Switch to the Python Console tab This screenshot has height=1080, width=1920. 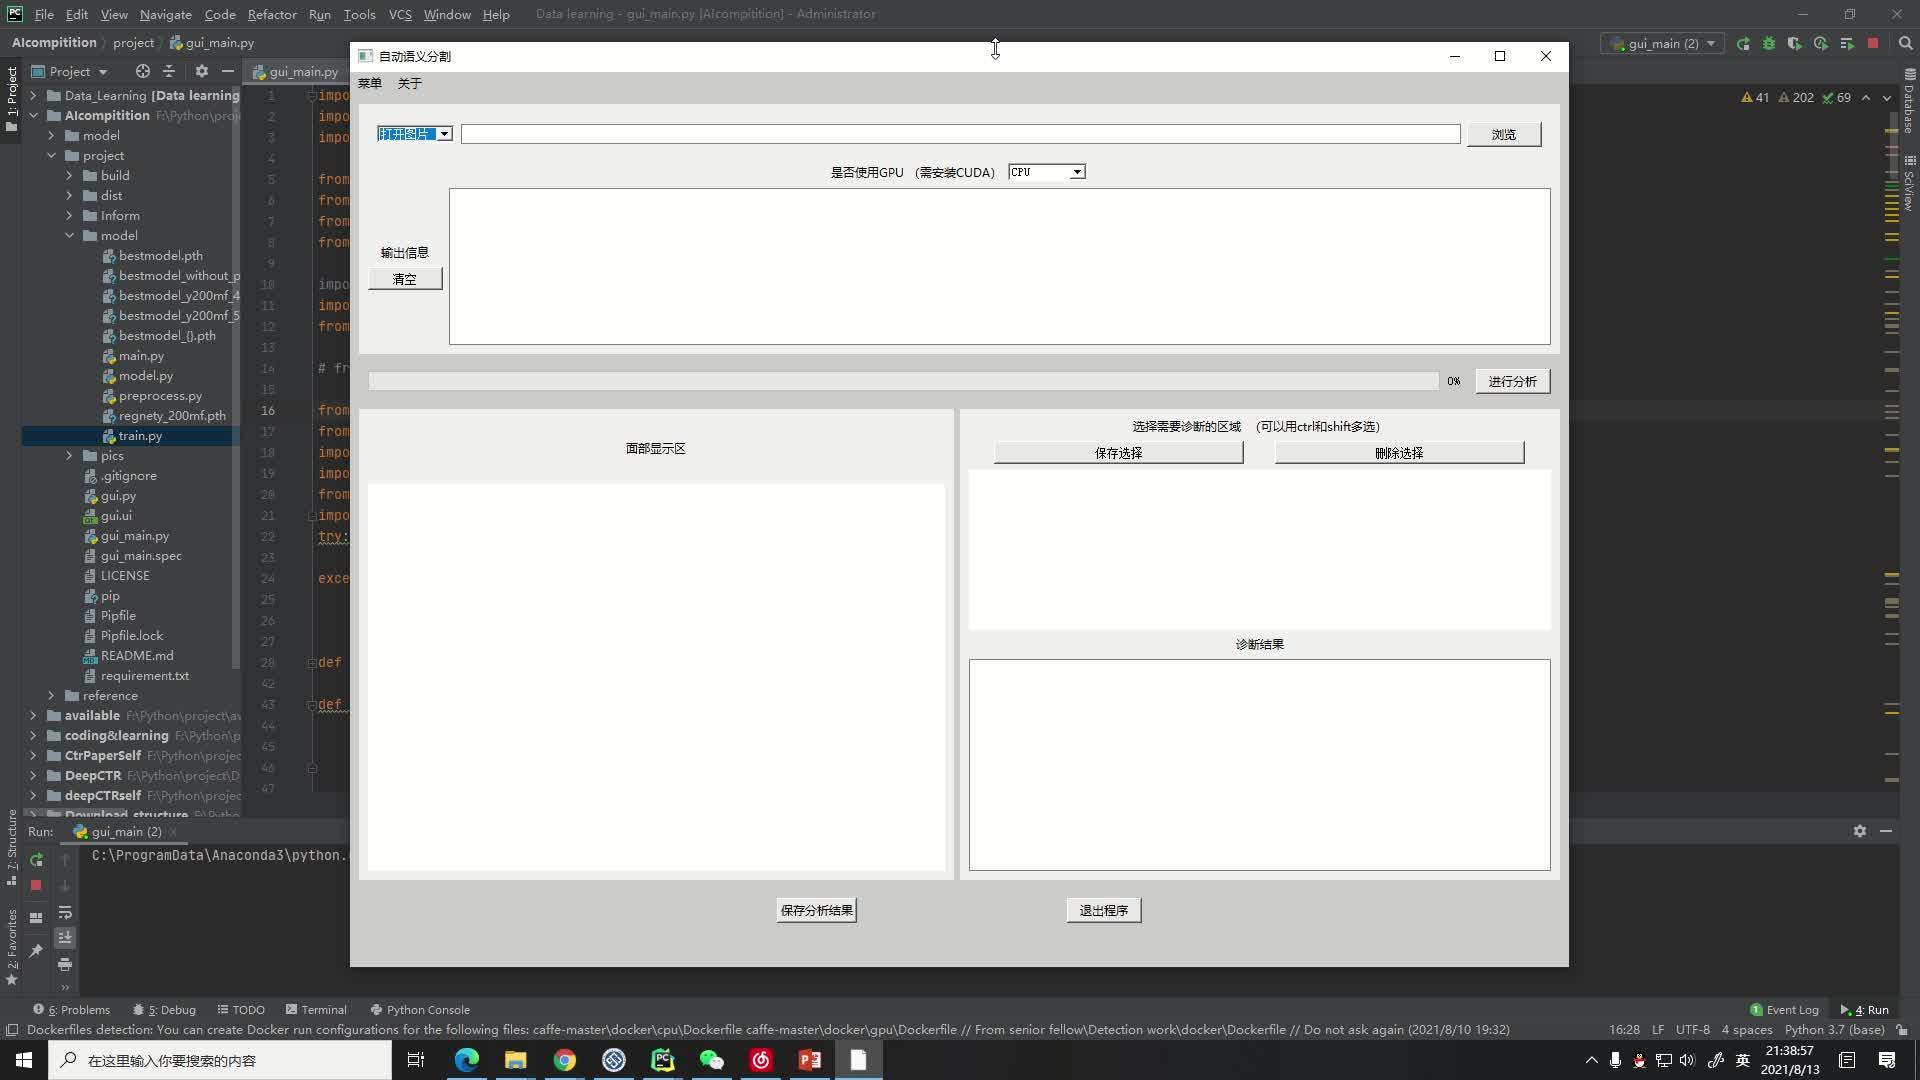[x=419, y=1009]
